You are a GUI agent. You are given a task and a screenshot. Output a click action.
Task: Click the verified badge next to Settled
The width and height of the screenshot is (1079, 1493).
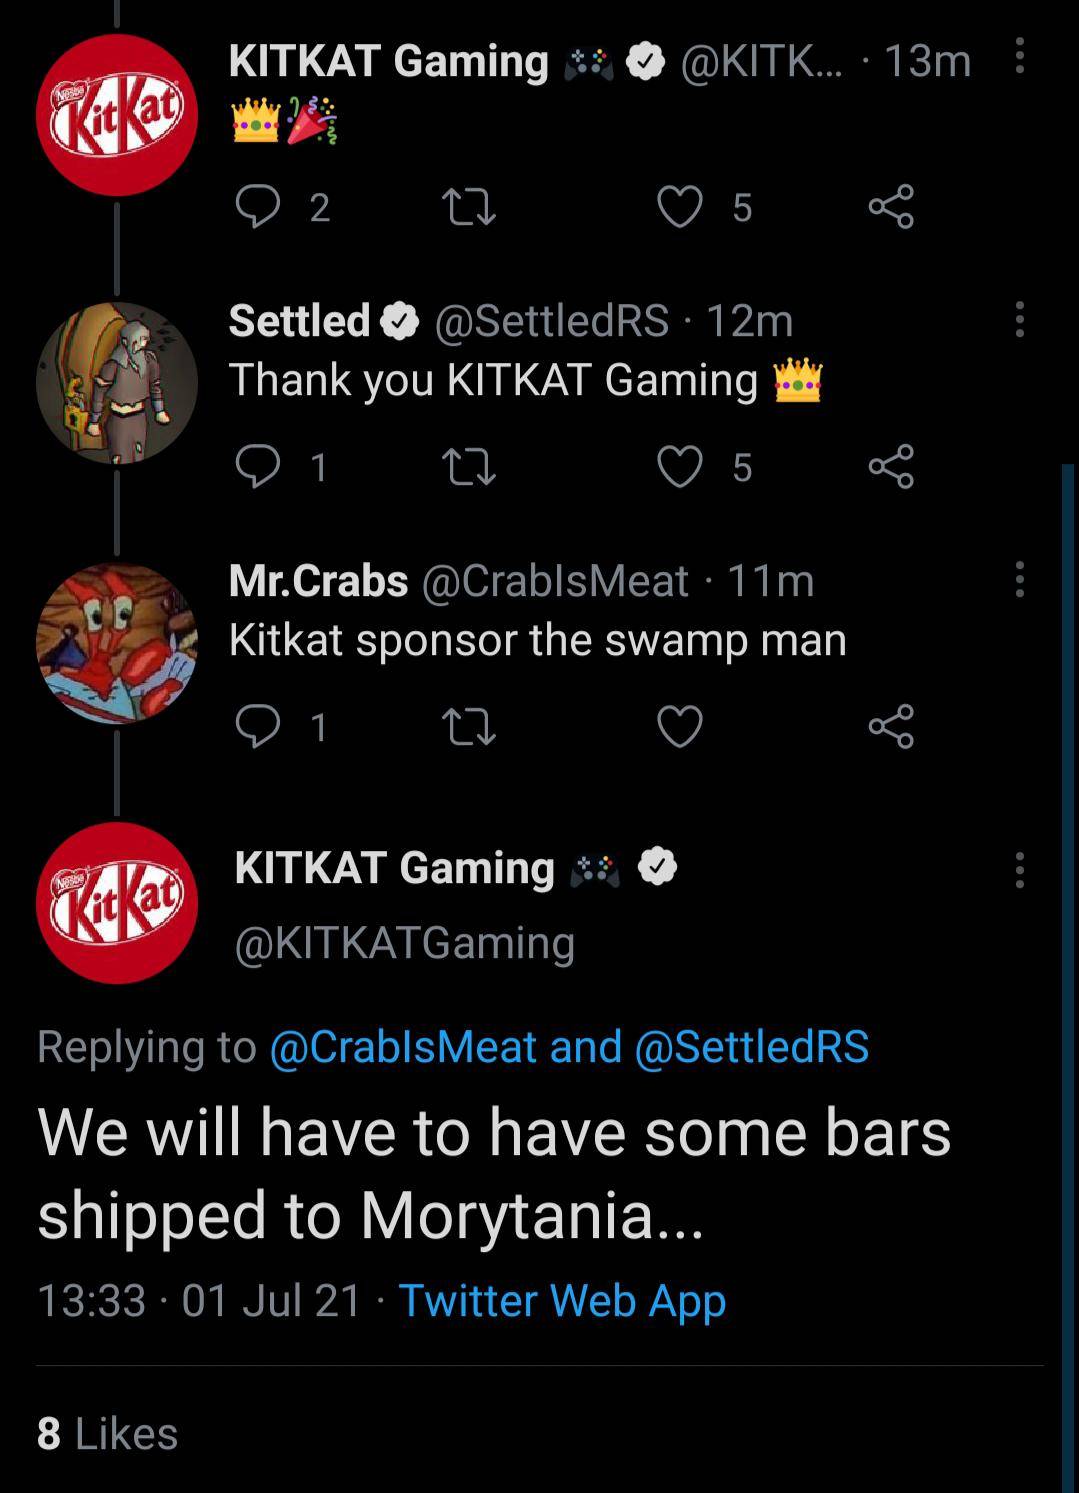click(x=400, y=321)
